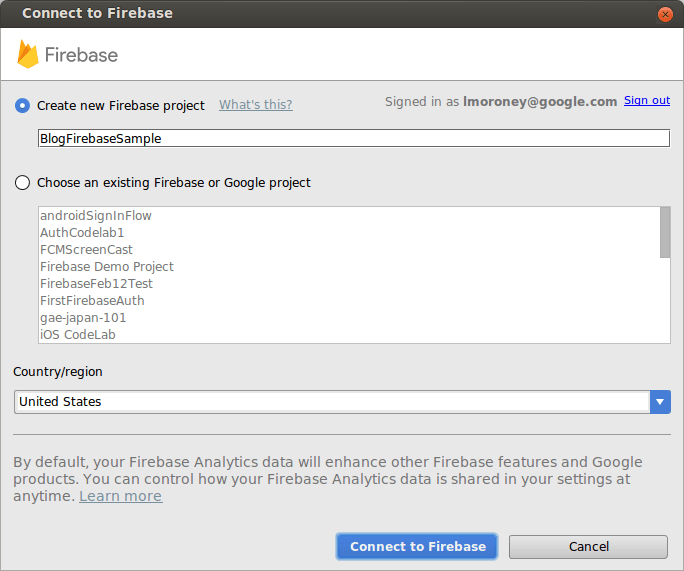Select Create new Firebase project option
Viewport: 684px width, 571px height.
(22, 105)
